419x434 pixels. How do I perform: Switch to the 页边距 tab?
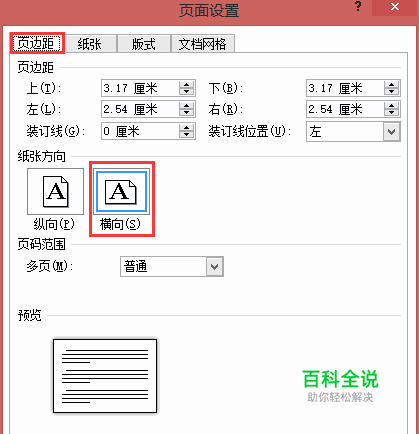pyautogui.click(x=36, y=44)
